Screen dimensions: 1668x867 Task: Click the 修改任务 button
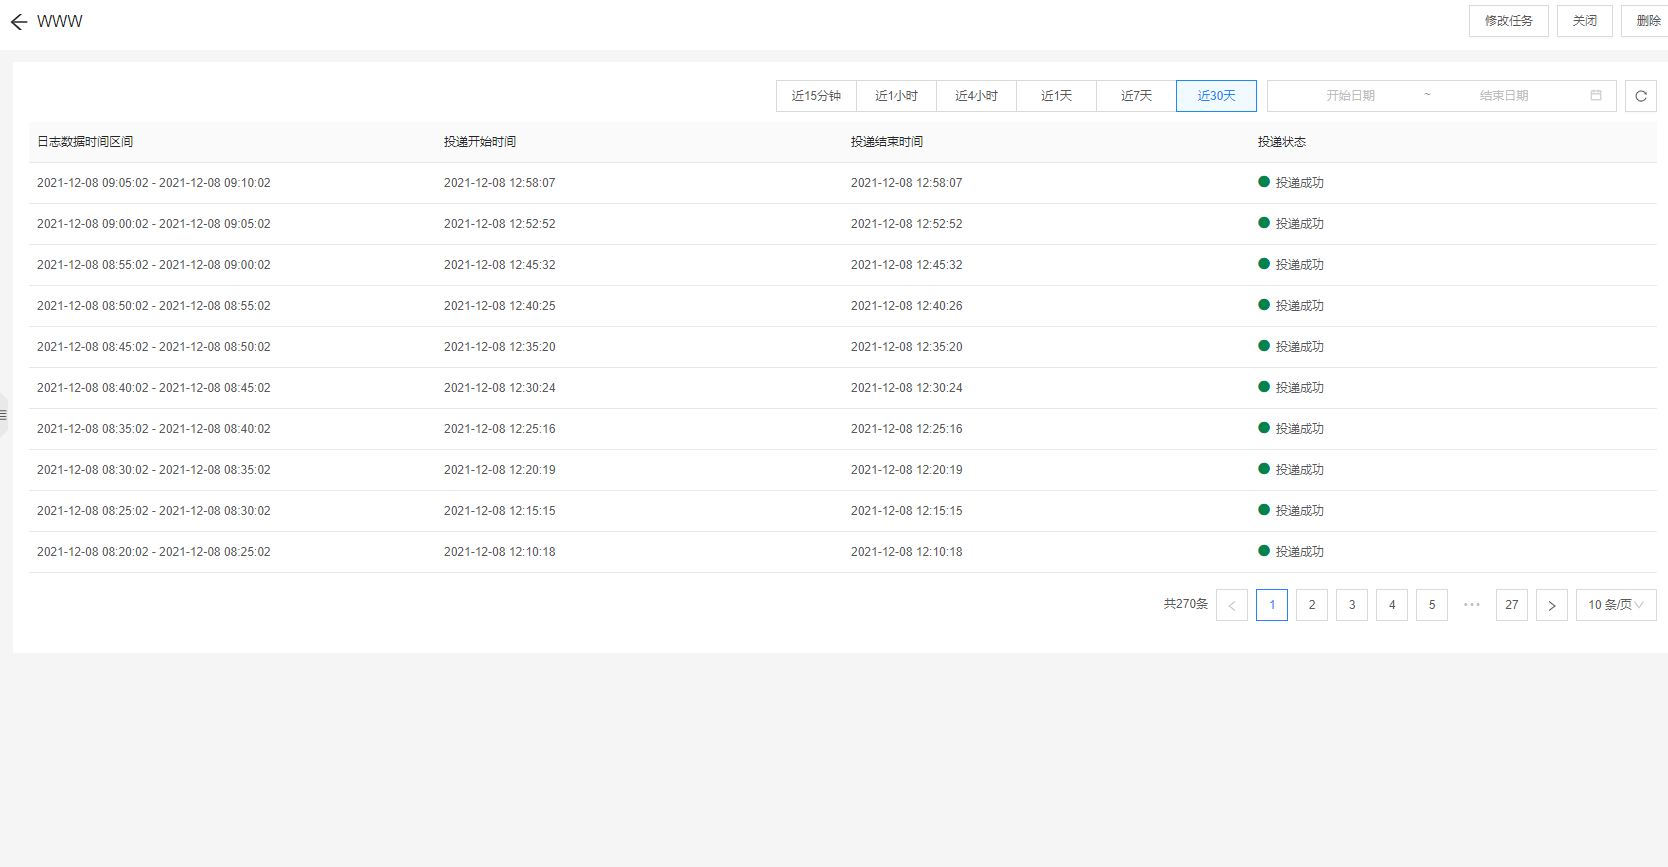pos(1508,21)
